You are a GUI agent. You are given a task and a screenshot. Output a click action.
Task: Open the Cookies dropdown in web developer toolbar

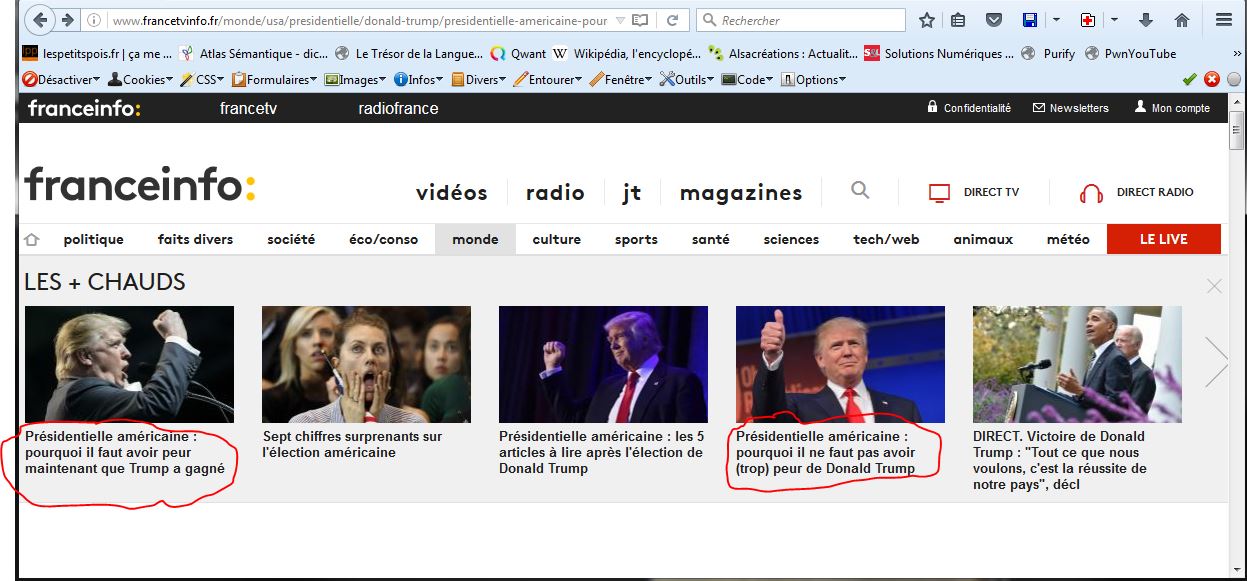pyautogui.click(x=140, y=79)
